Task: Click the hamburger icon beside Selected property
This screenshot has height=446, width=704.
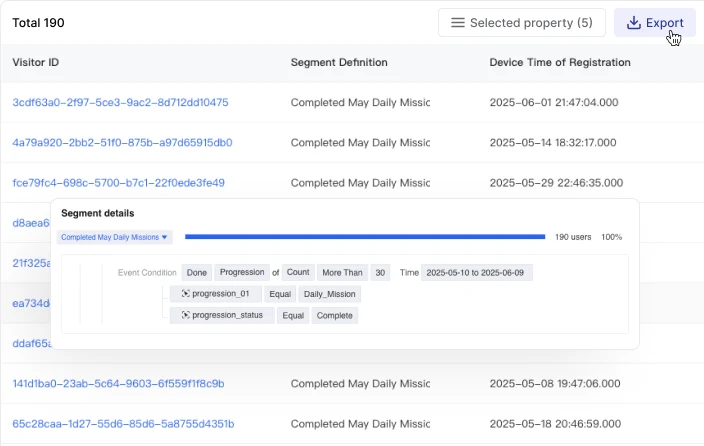Action: 458,22
